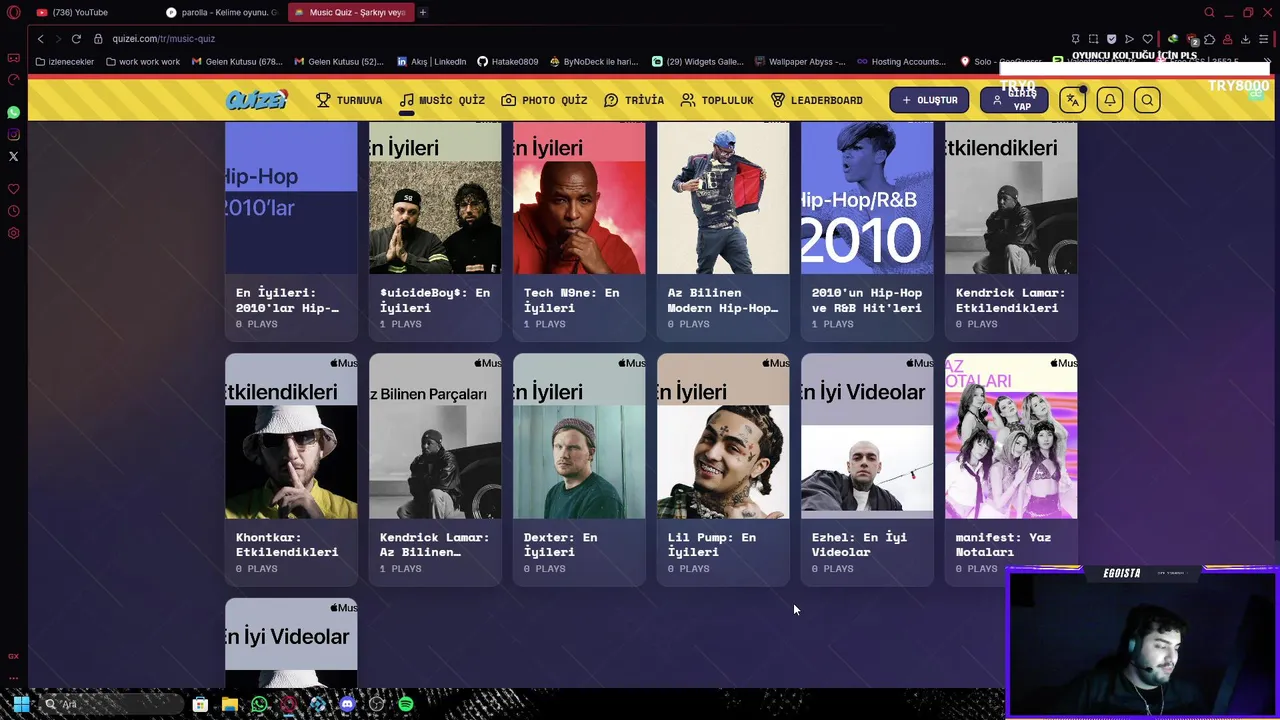This screenshot has width=1280, height=720.
Task: Open Trivia navigation item
Action: coord(634,100)
